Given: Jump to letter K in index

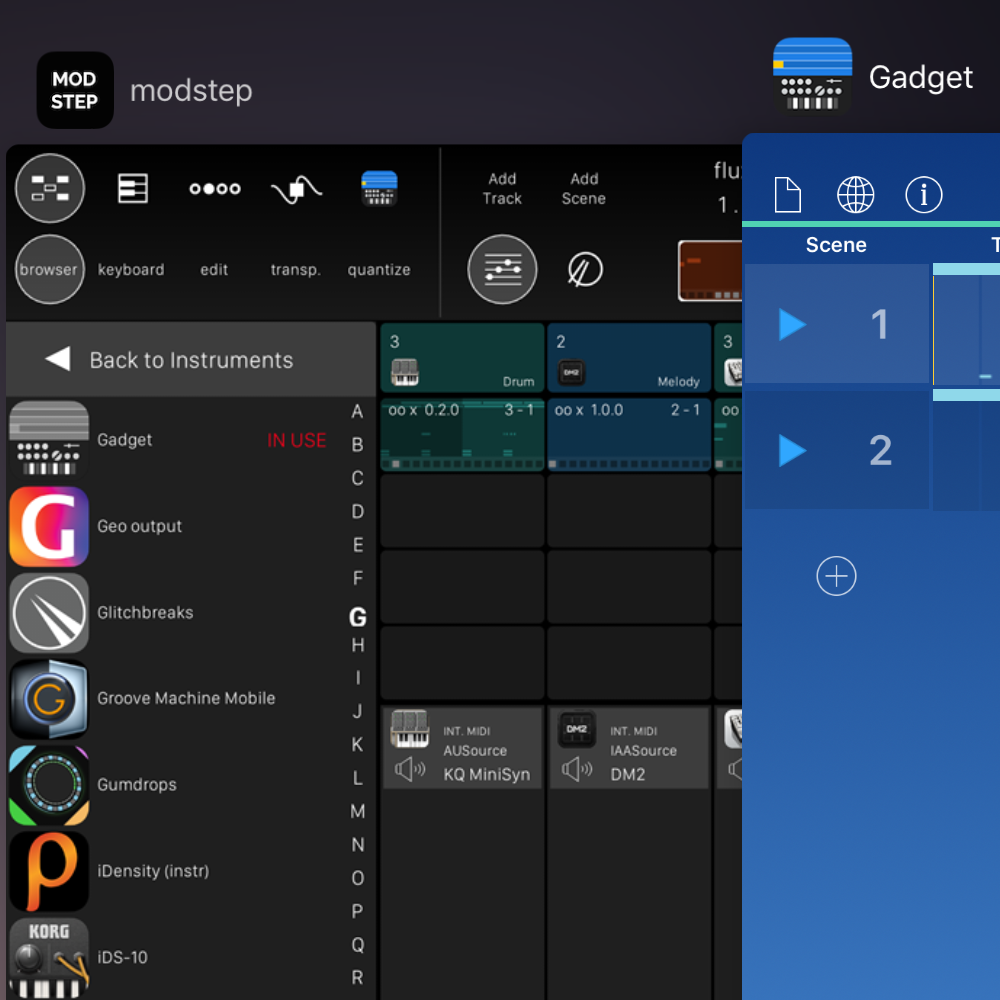Looking at the screenshot, I should 358,744.
